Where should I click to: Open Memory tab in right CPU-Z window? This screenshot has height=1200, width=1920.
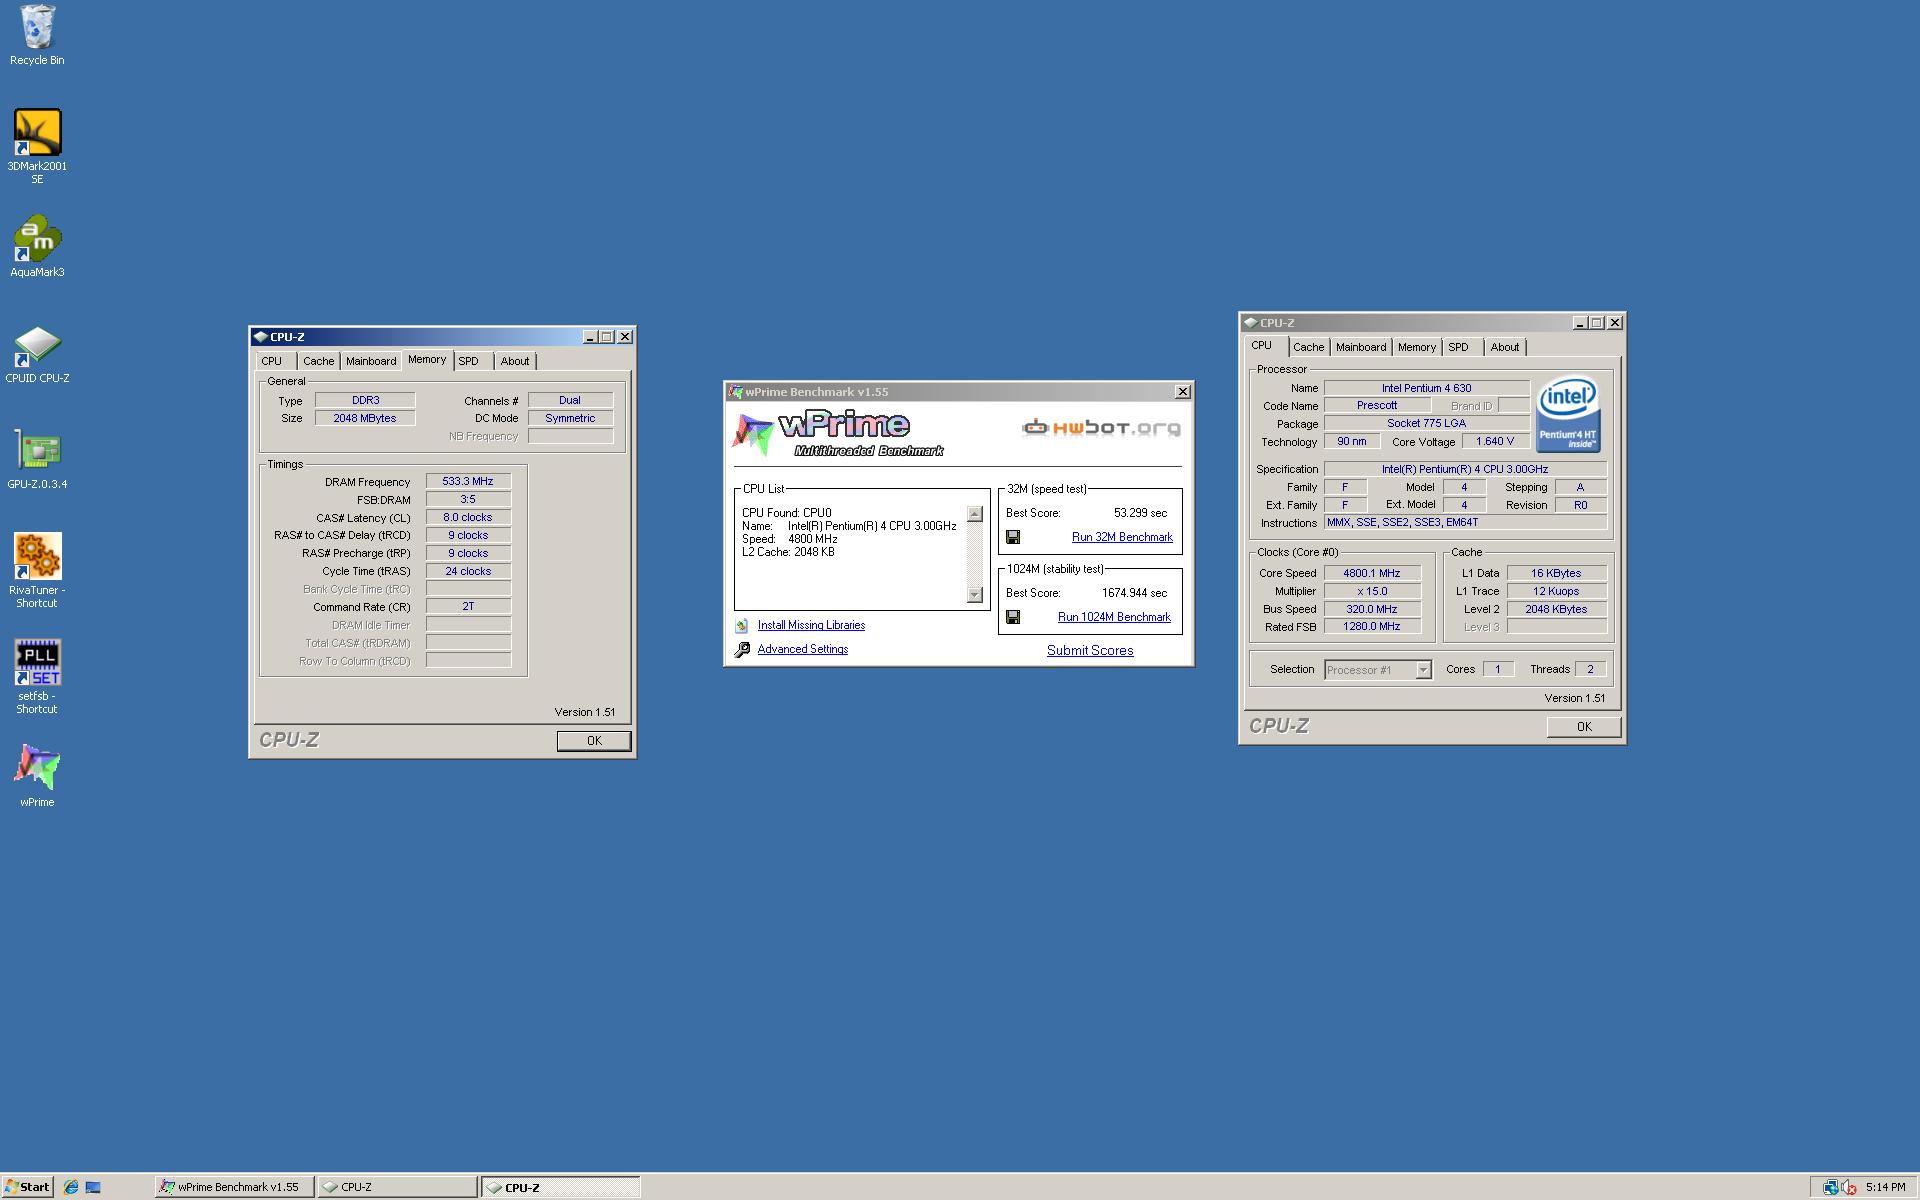point(1417,348)
